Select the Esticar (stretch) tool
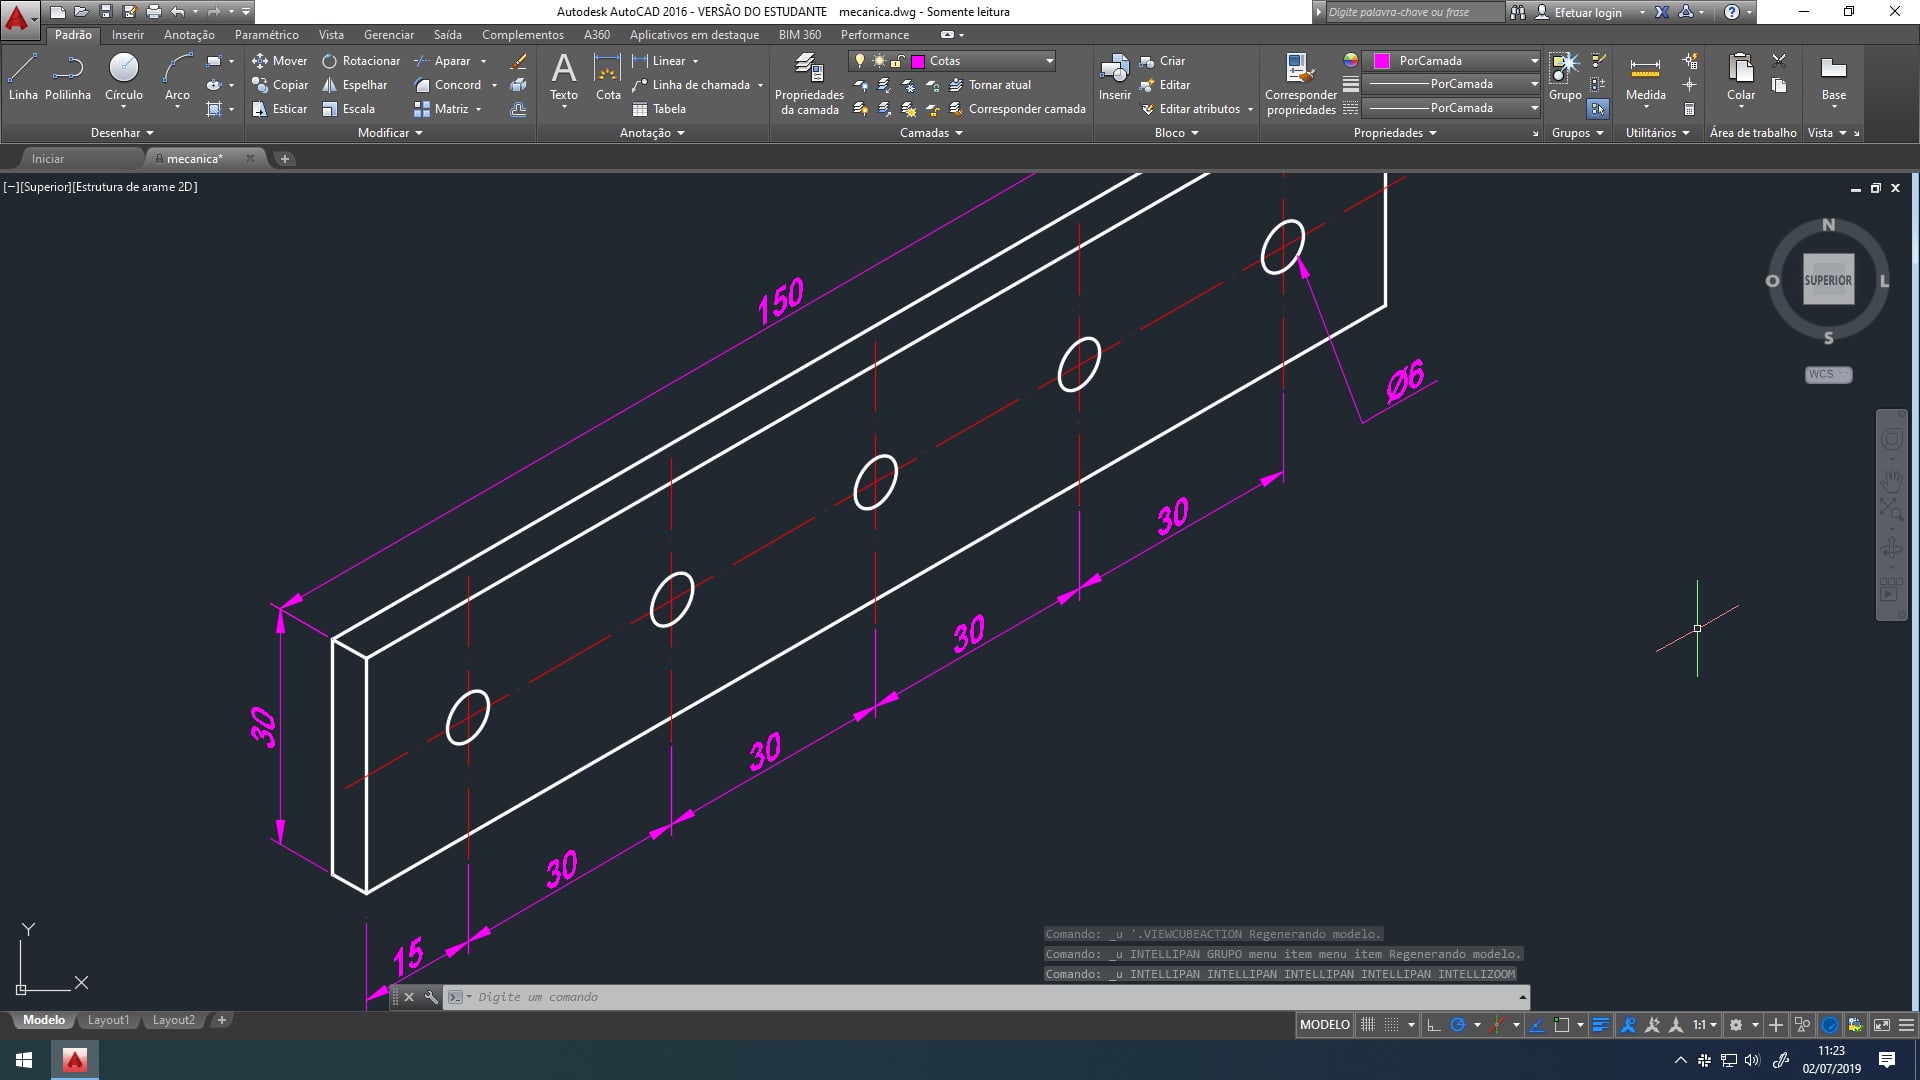 tap(279, 109)
